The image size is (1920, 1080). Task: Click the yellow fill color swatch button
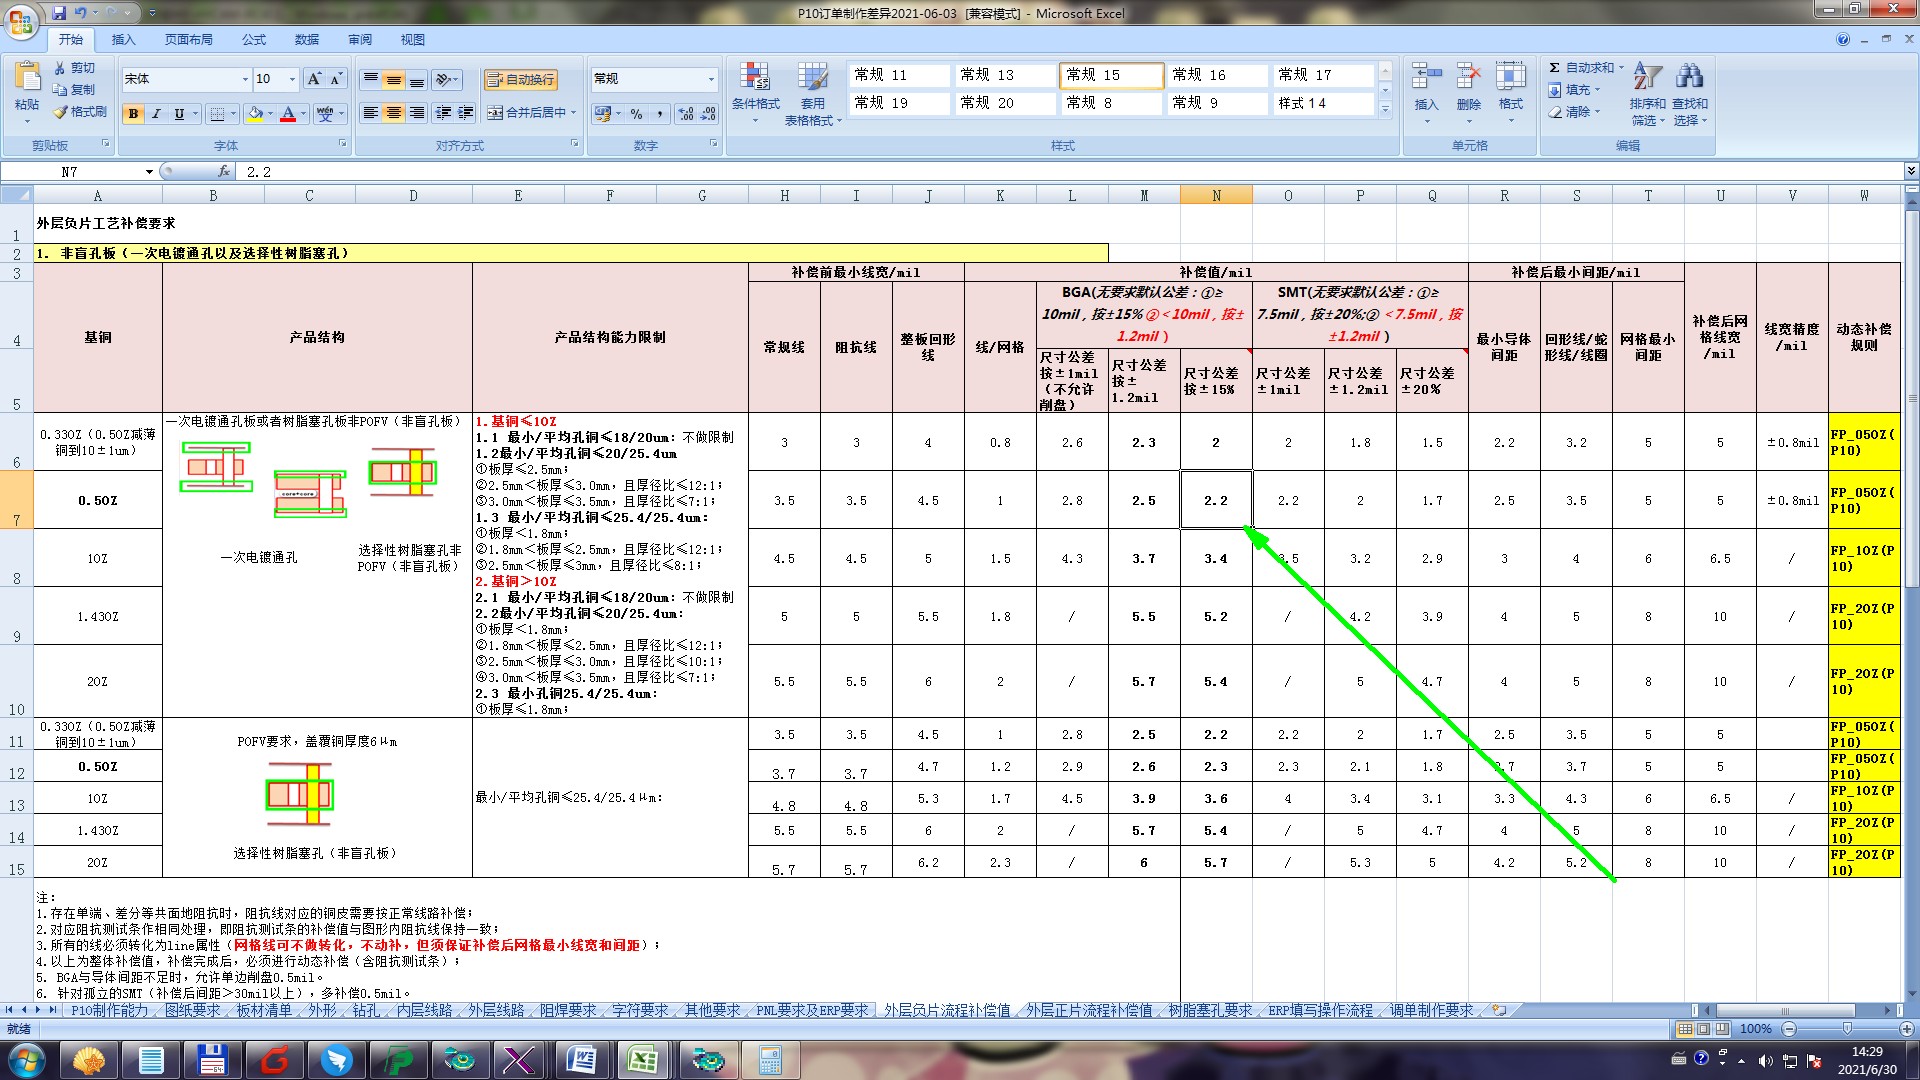[x=255, y=114]
